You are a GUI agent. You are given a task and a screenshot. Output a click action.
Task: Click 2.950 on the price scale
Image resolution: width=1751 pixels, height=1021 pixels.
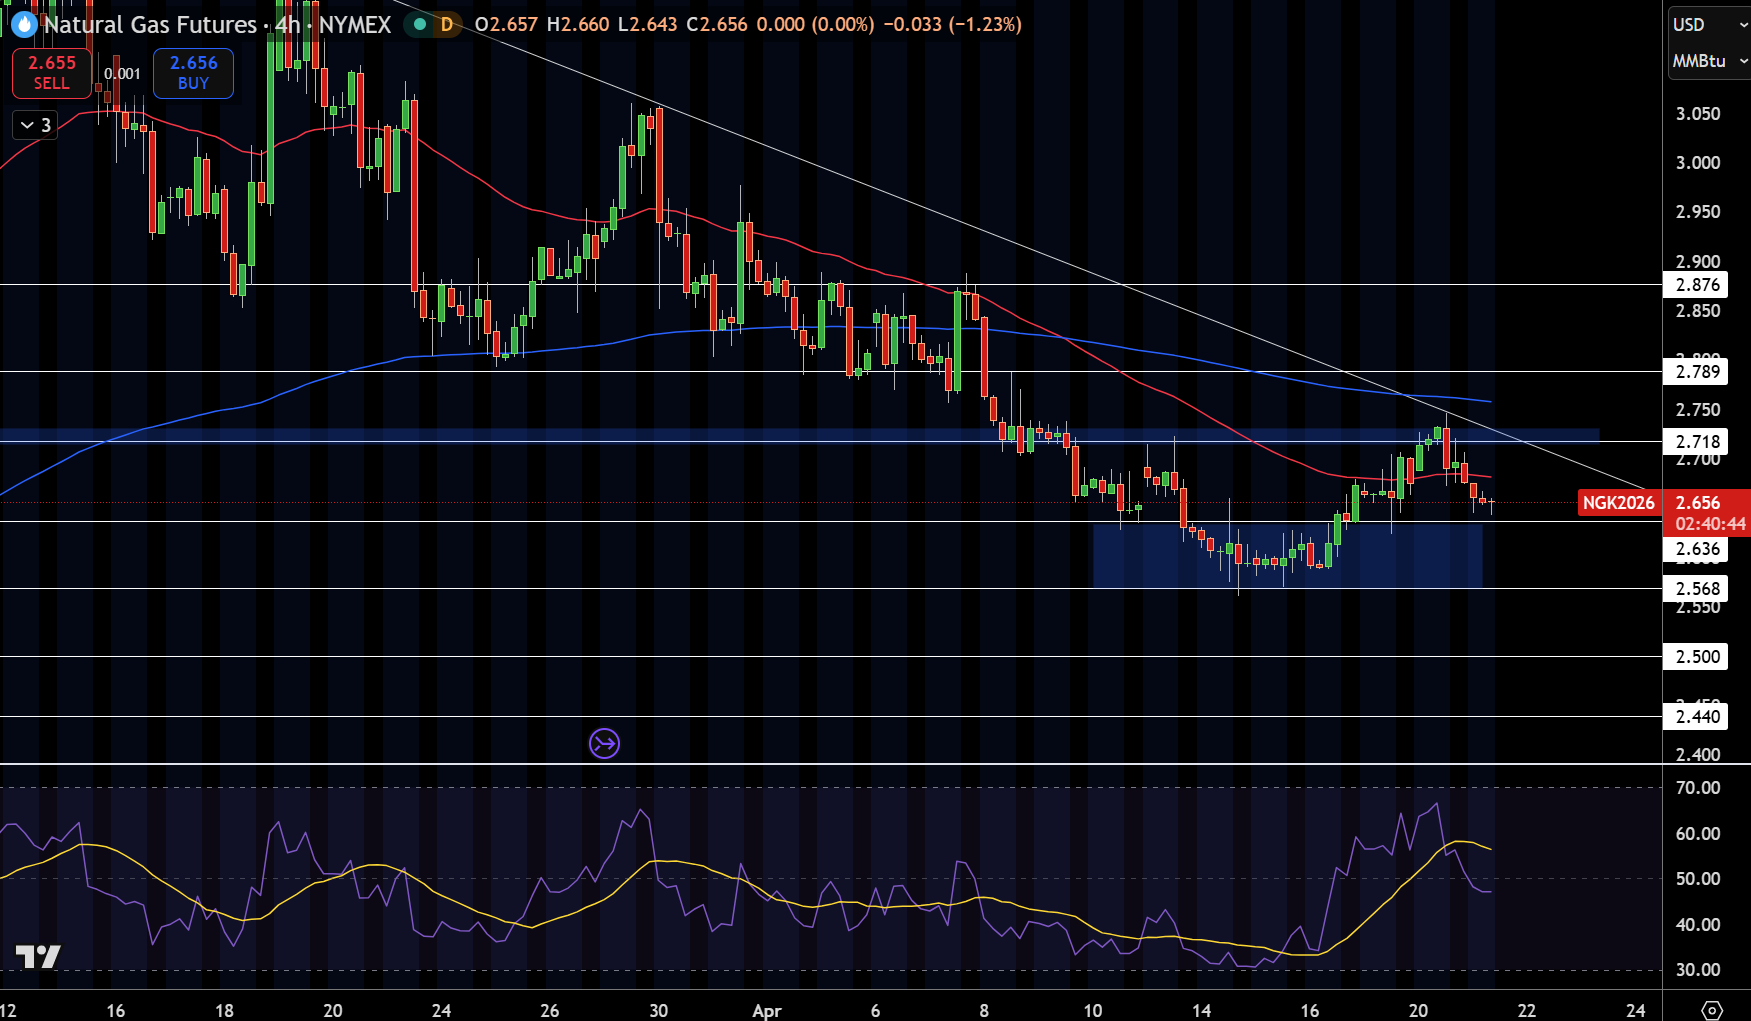[1698, 212]
